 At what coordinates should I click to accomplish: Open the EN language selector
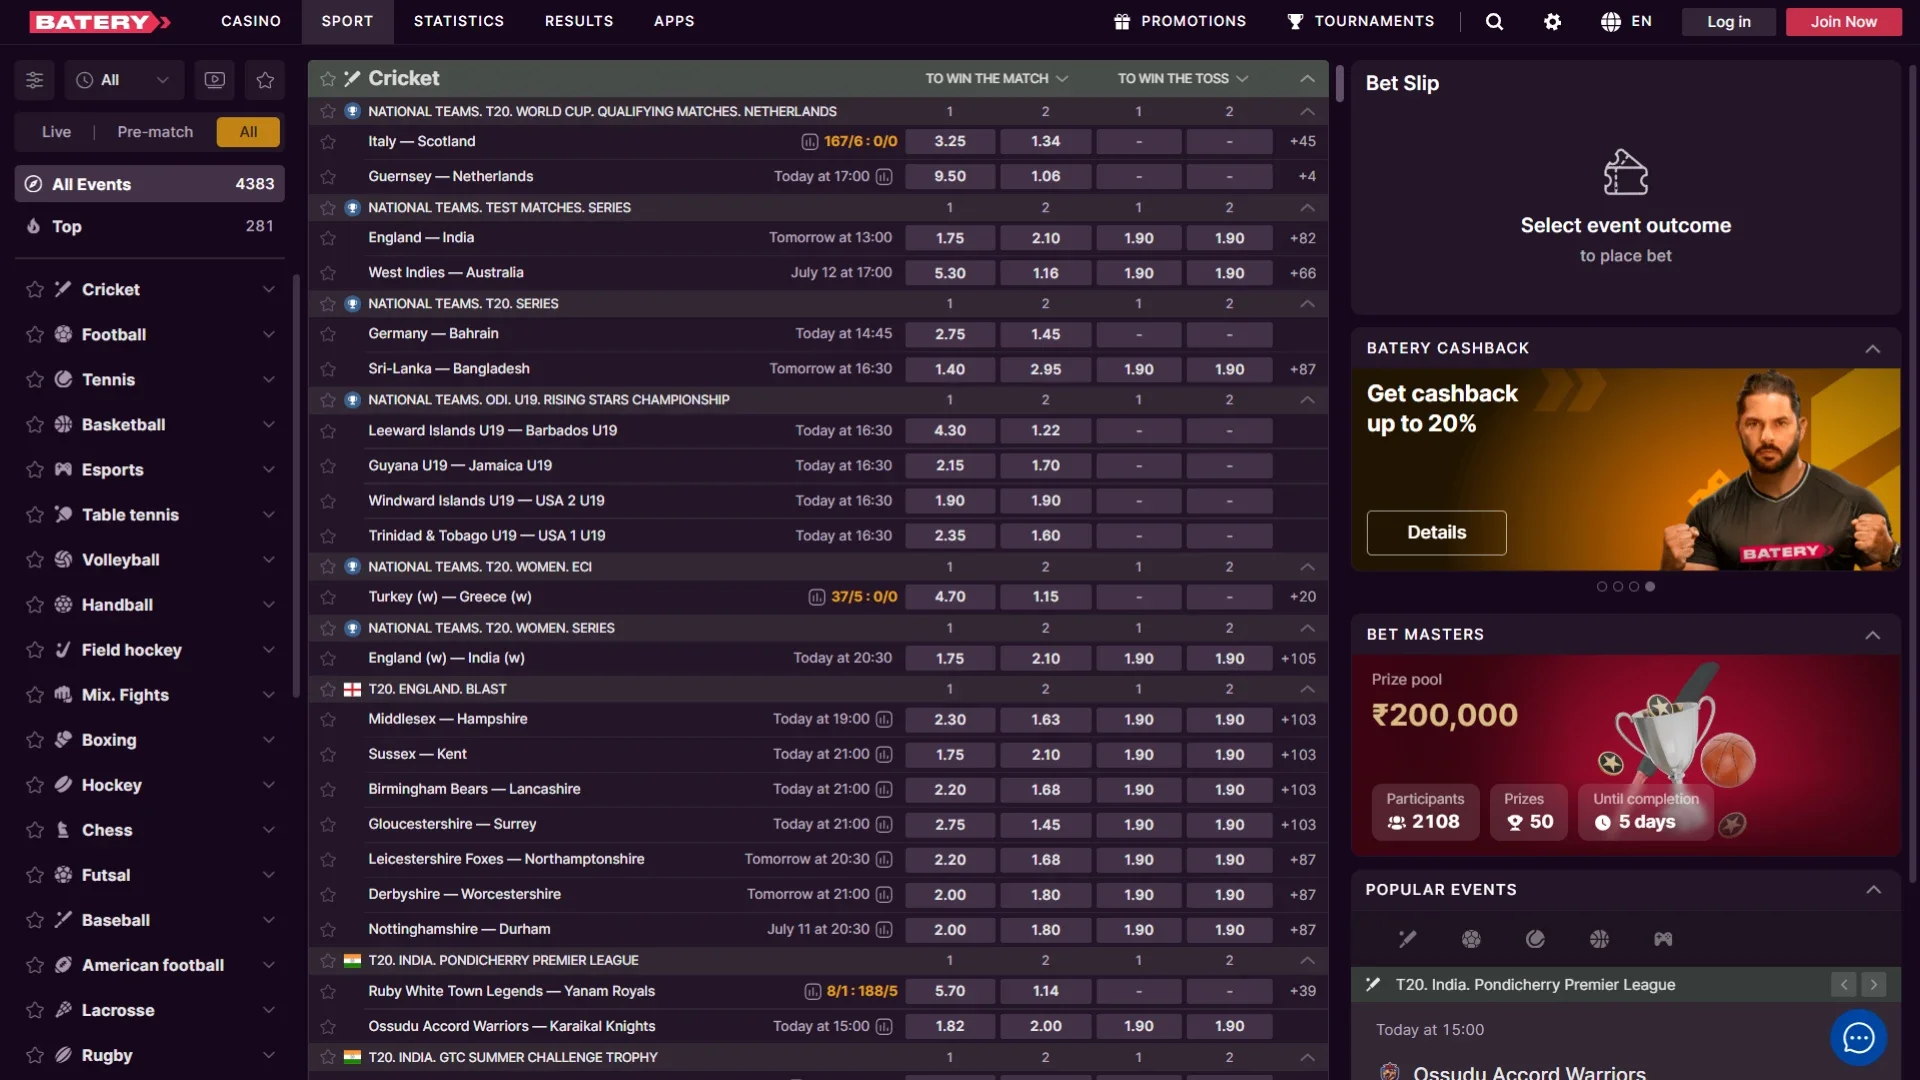coord(1625,21)
